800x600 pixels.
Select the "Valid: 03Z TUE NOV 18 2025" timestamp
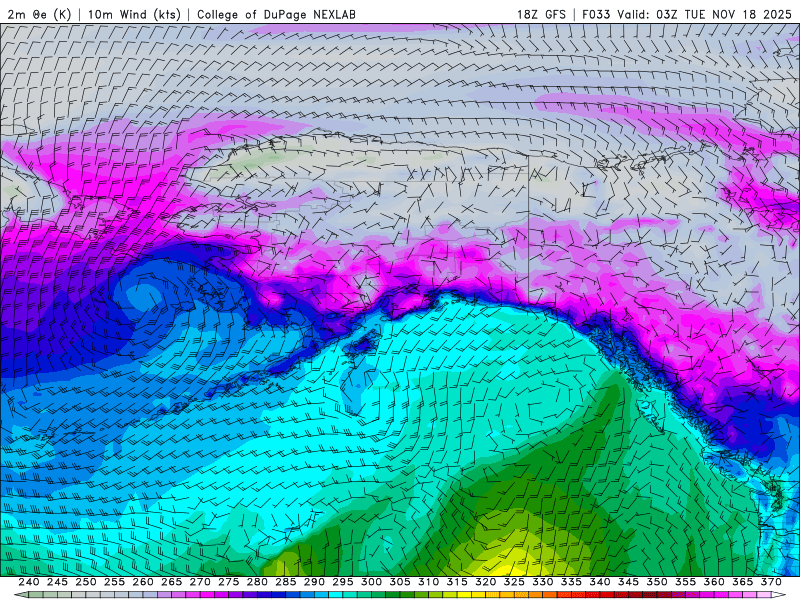(x=704, y=14)
